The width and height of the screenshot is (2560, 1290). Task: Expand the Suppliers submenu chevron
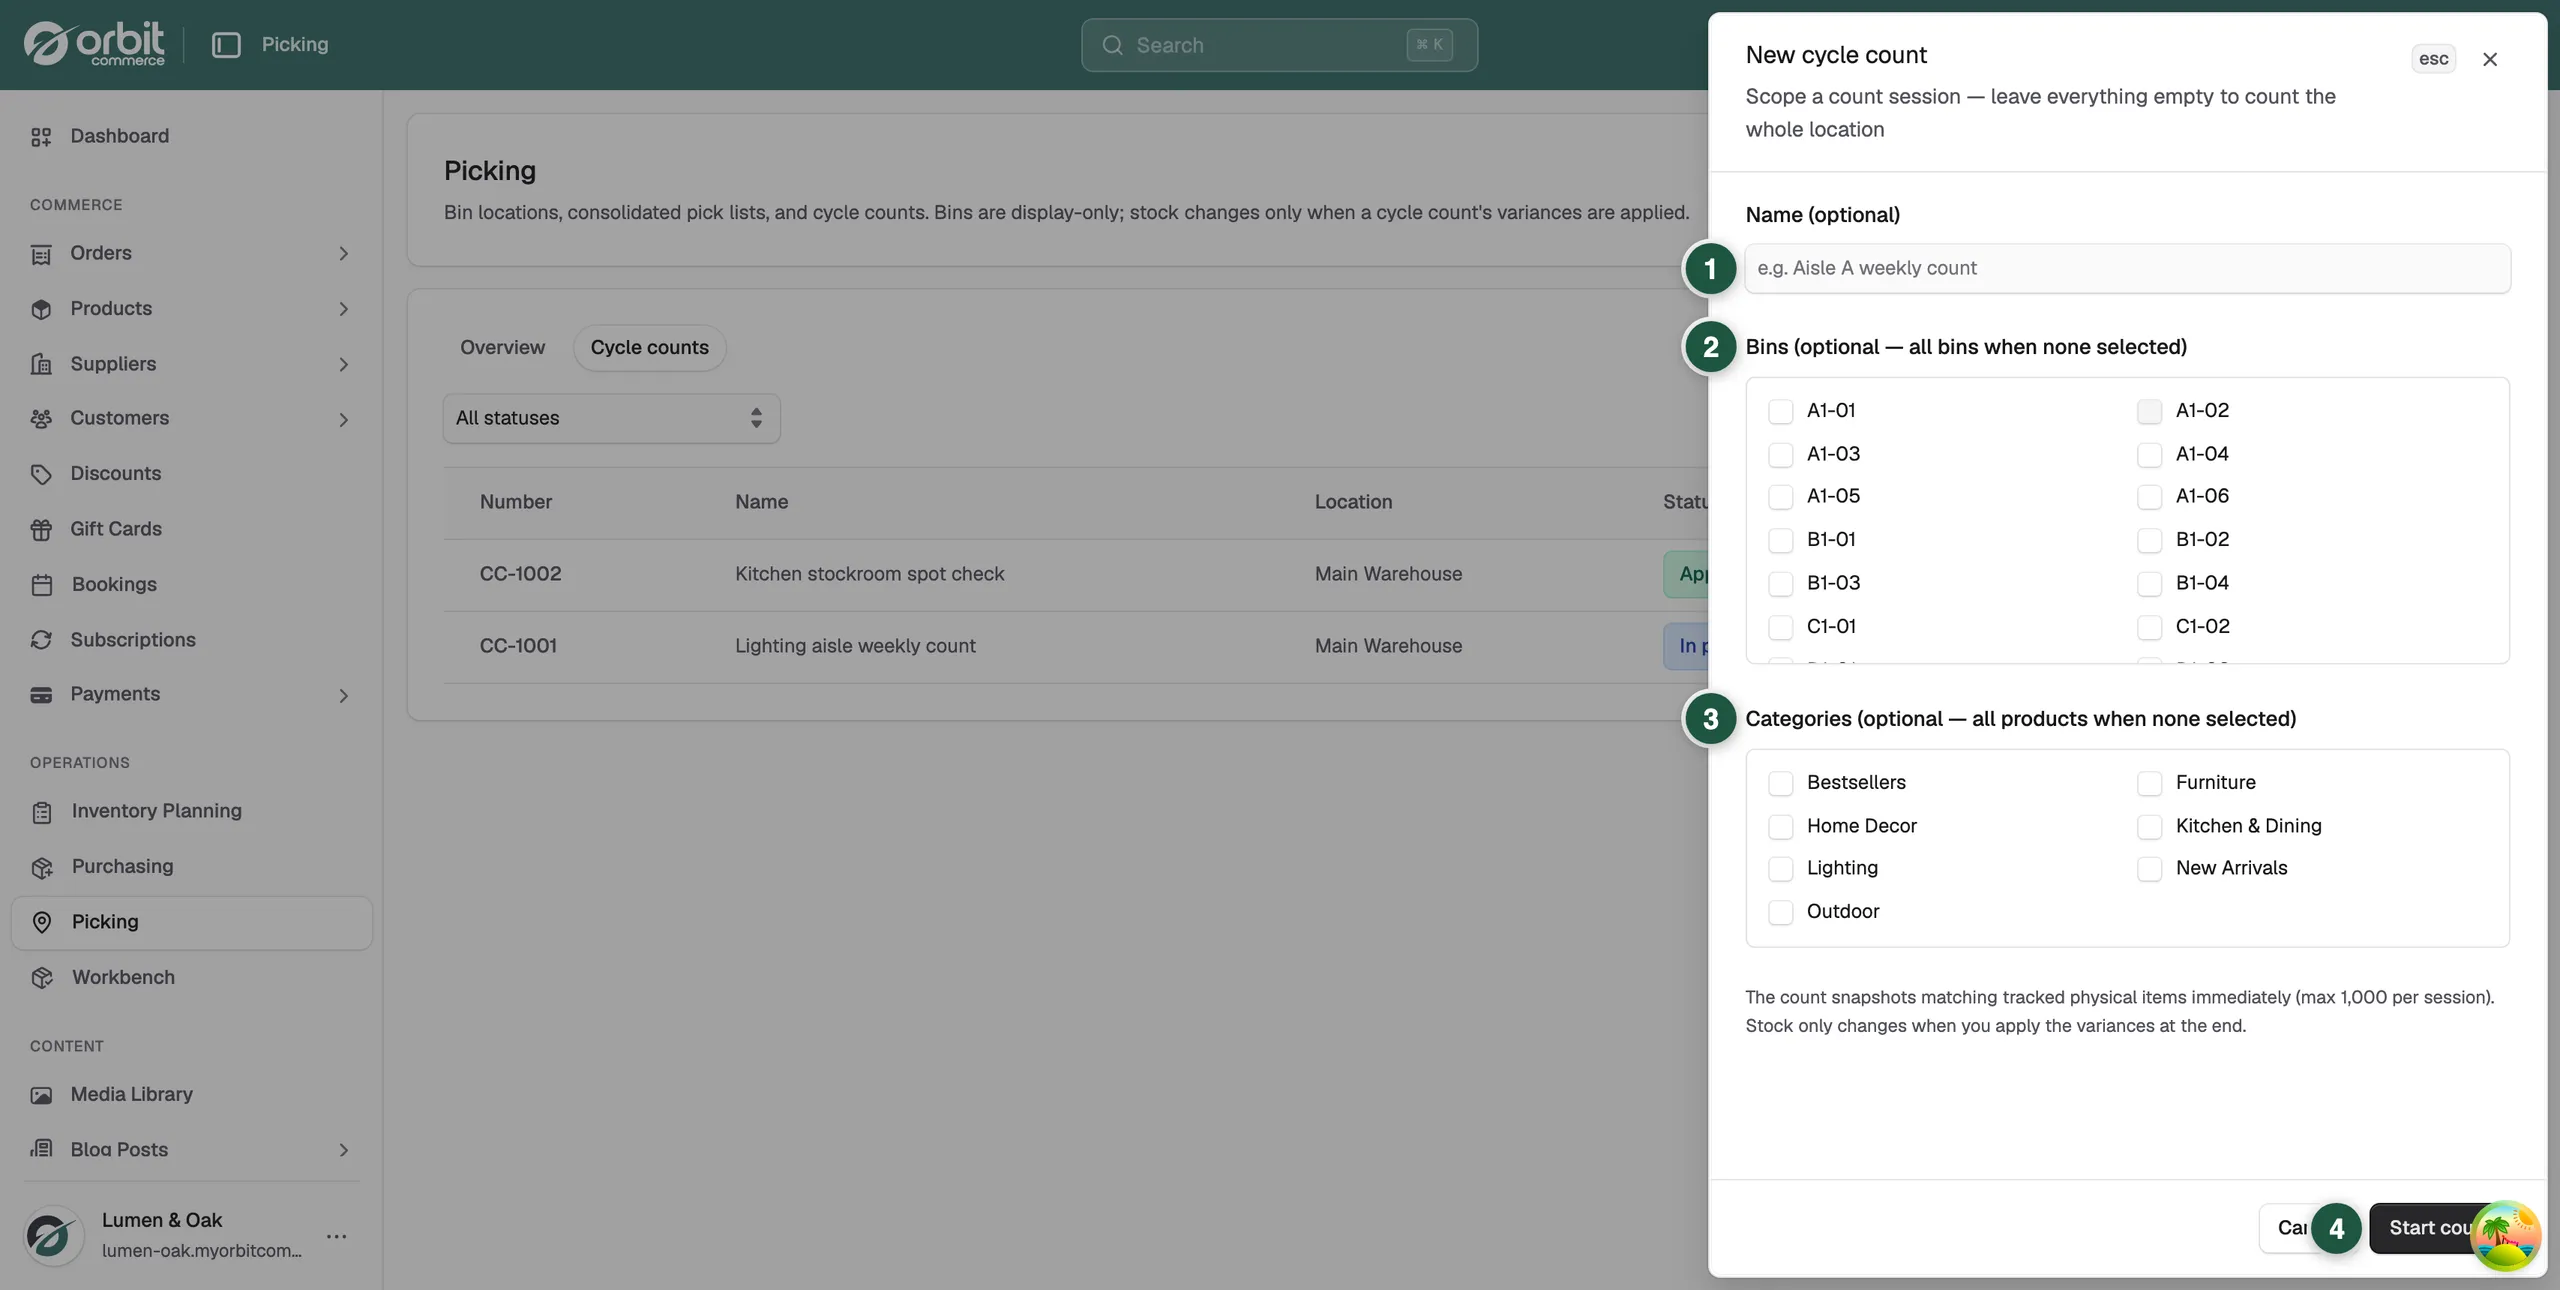343,364
